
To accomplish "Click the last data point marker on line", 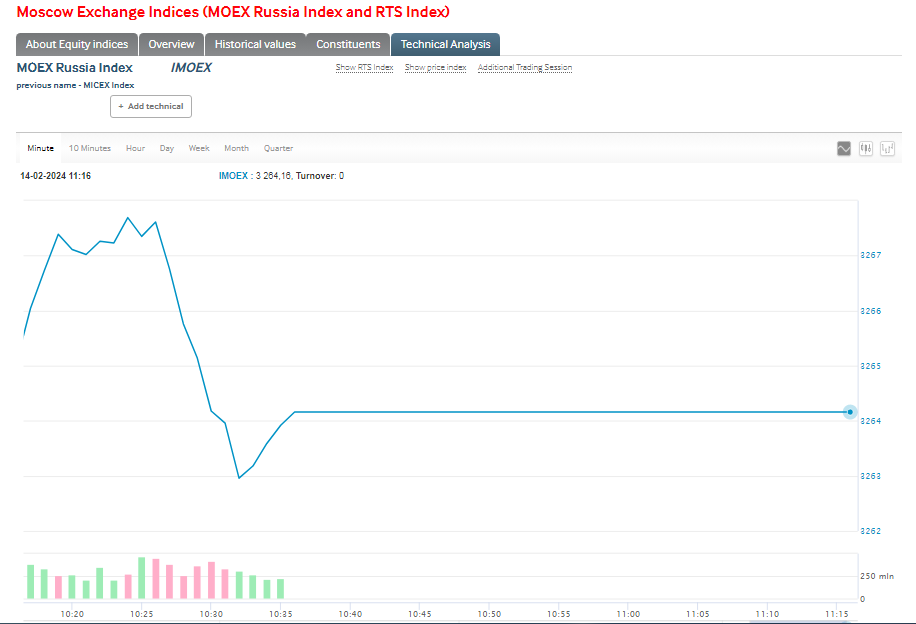I will pyautogui.click(x=850, y=411).
